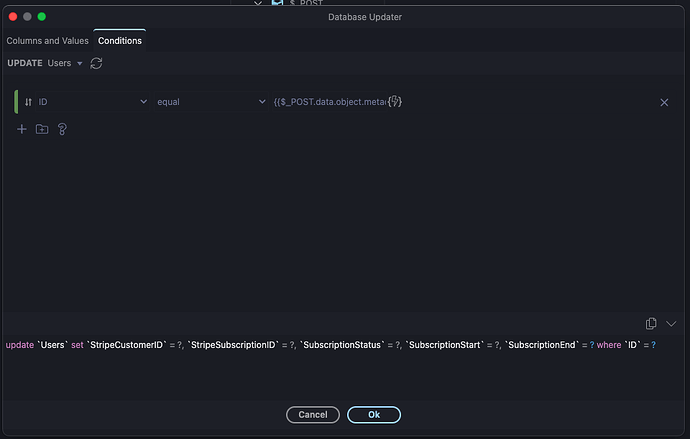Click the 'update' keyword in query
690x439 pixels.
(x=20, y=345)
